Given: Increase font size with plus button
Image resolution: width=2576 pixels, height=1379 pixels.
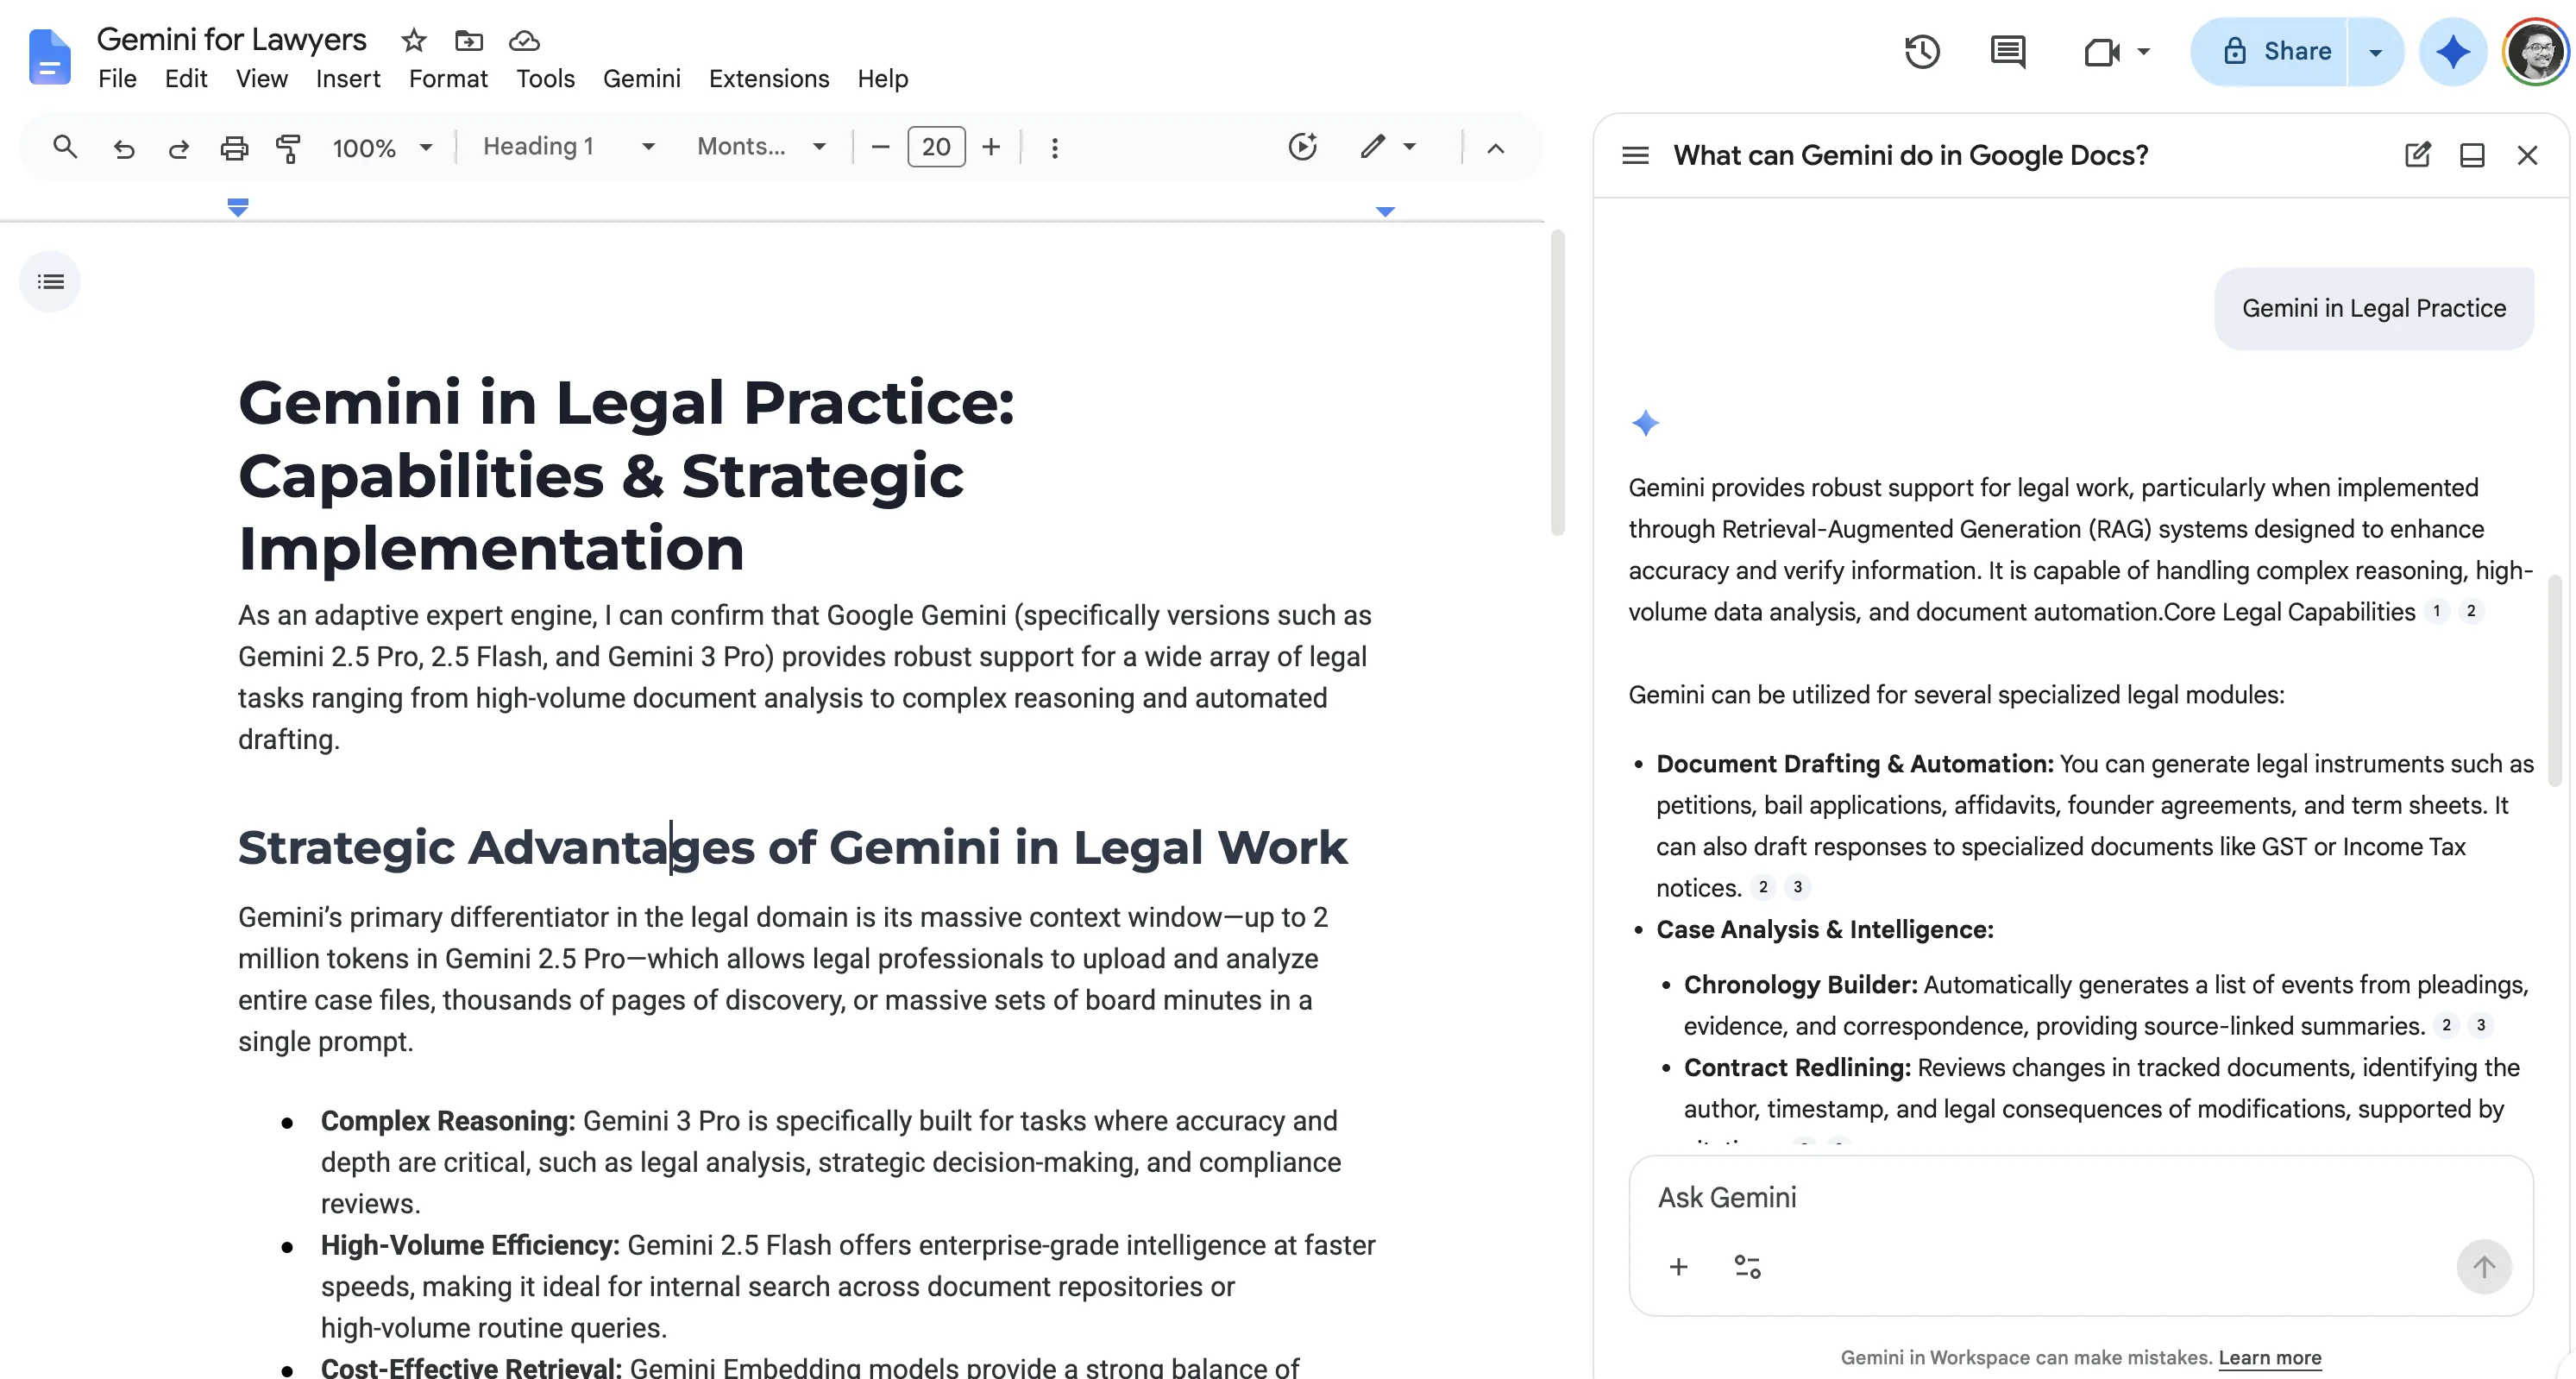Looking at the screenshot, I should click(x=991, y=147).
